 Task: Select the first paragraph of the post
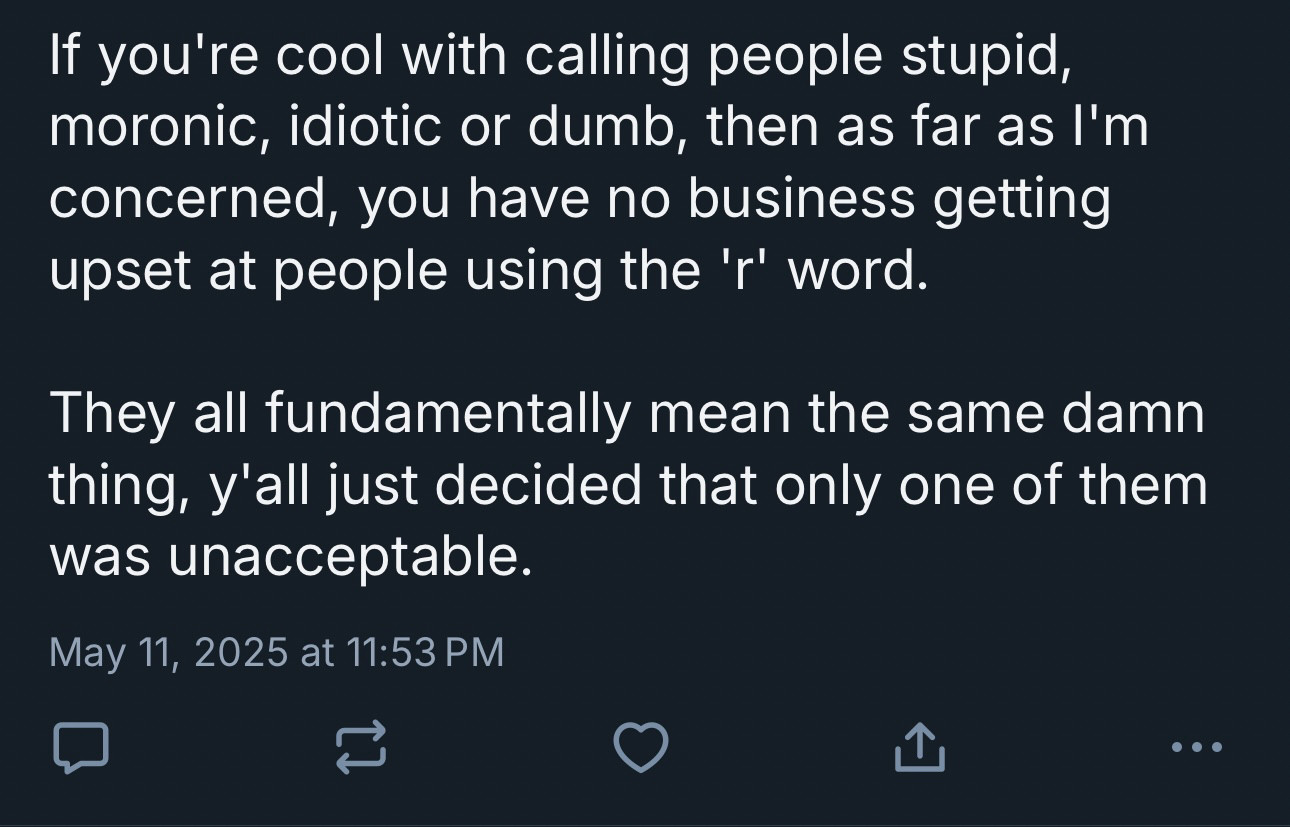(599, 162)
